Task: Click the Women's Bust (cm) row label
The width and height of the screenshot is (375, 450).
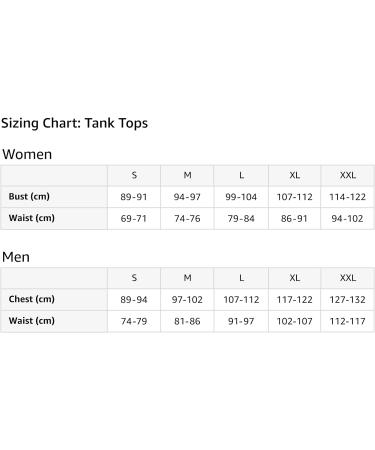Action: pyautogui.click(x=29, y=196)
